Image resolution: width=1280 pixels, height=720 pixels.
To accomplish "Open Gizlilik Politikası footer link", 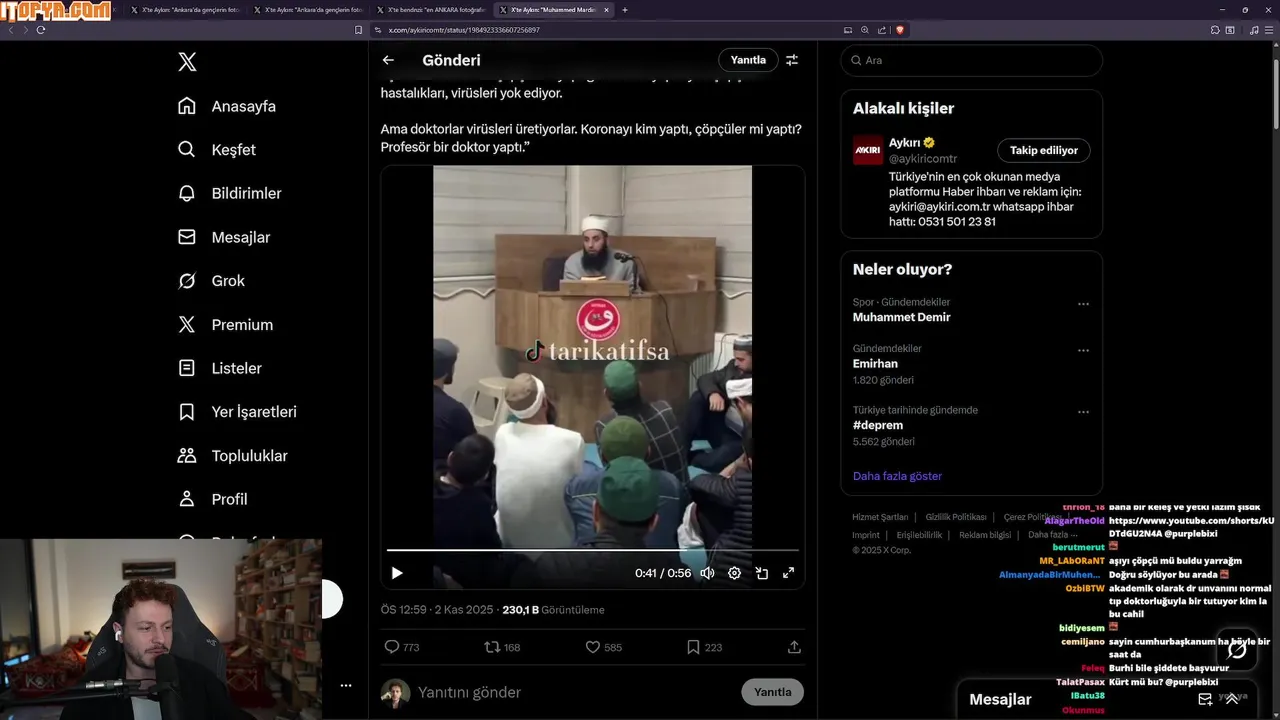I will tap(956, 517).
